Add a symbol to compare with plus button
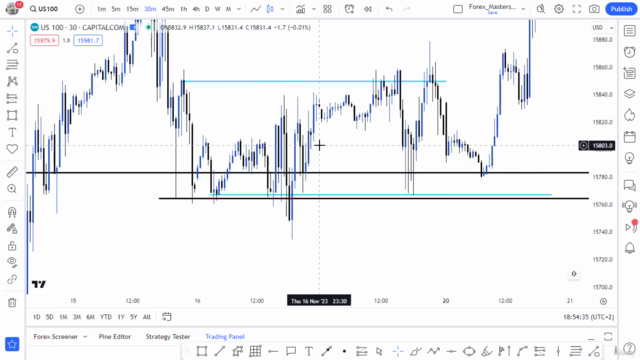Viewport: 640px width, 360px height. (x=80, y=9)
